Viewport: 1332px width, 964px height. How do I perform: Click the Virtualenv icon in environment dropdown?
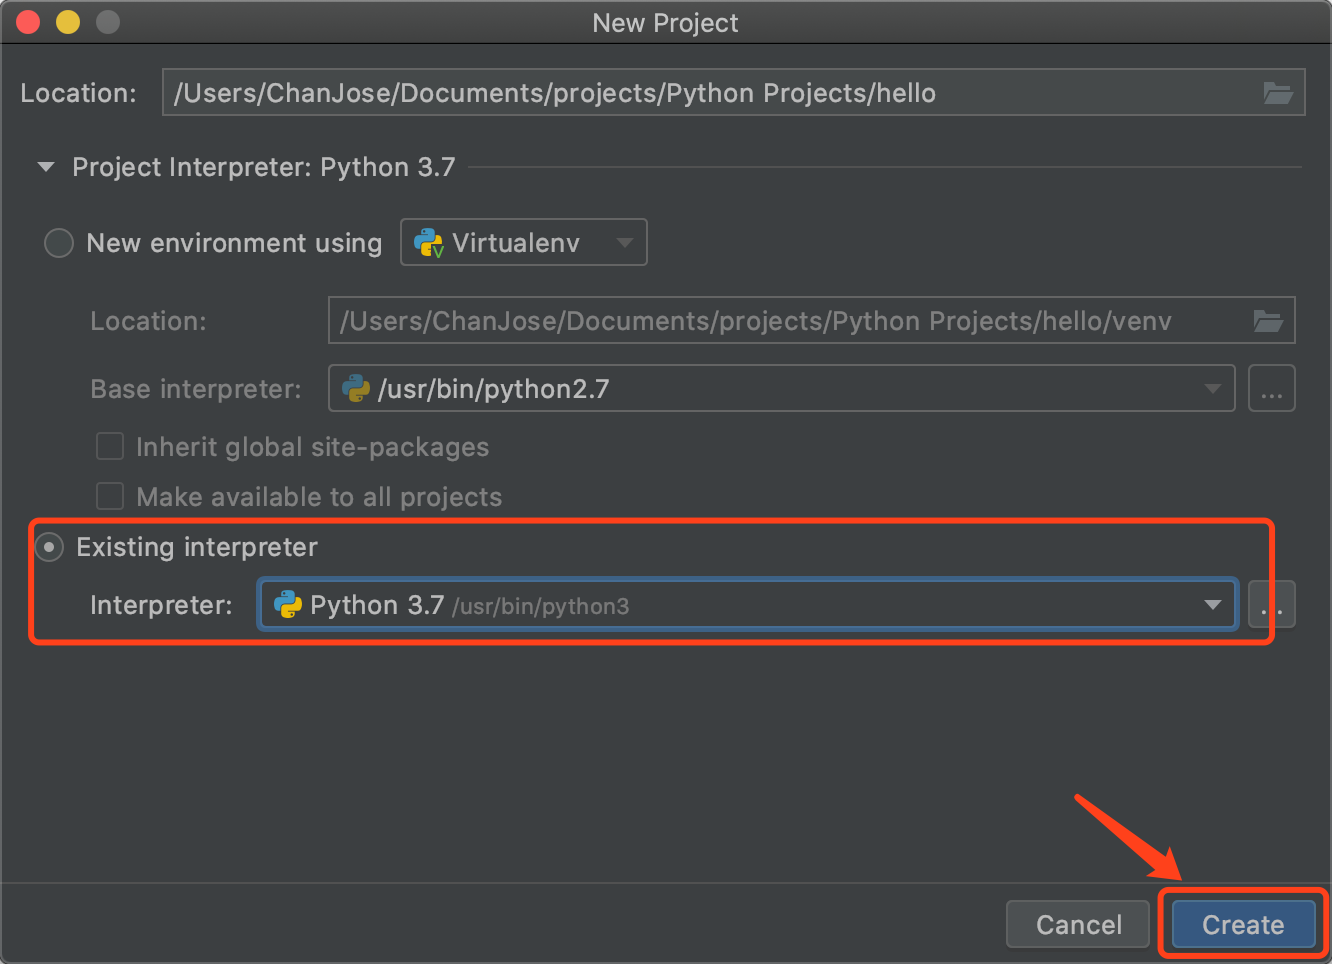429,243
